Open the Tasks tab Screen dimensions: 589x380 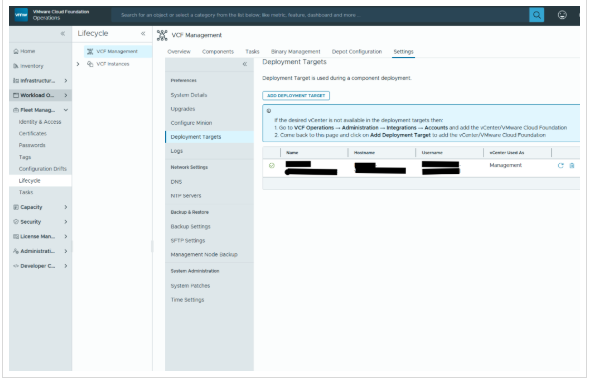[252, 52]
